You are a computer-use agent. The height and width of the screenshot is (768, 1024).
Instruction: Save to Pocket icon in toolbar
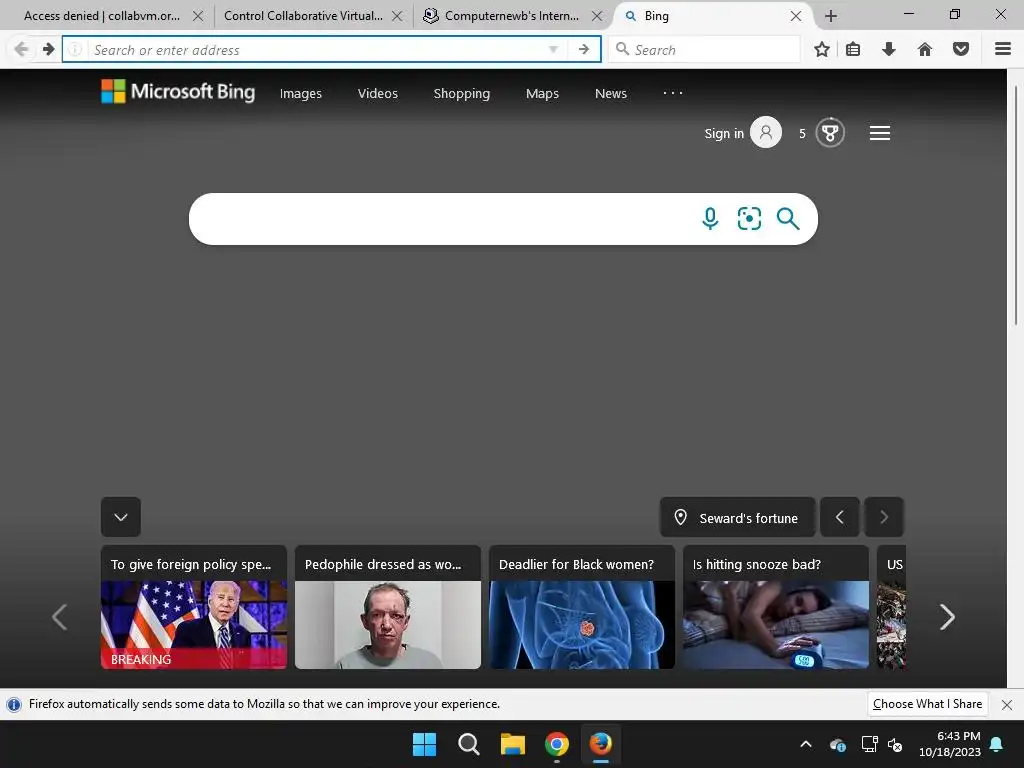pyautogui.click(x=961, y=49)
